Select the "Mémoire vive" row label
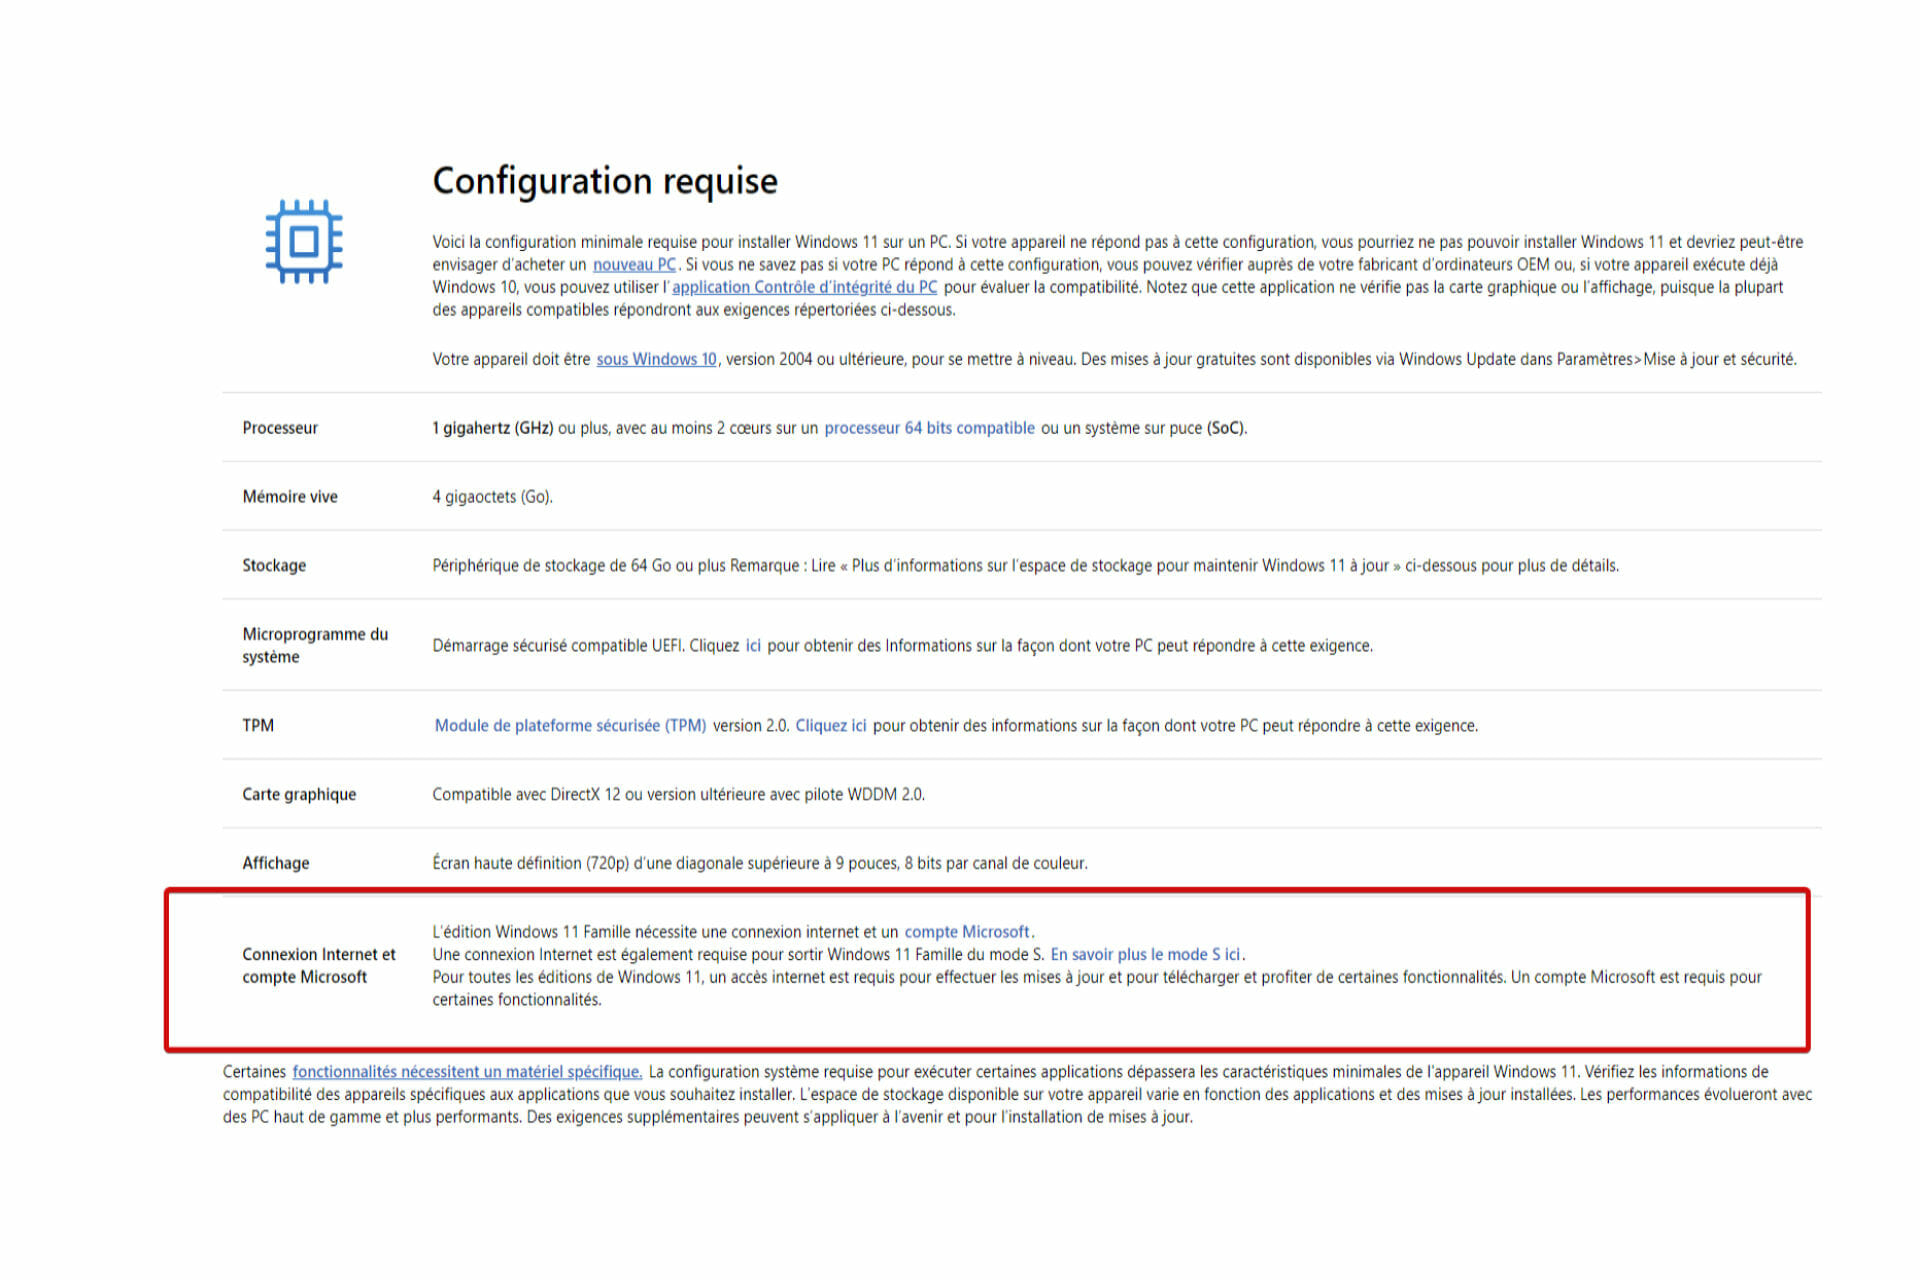The width and height of the screenshot is (1920, 1280). click(290, 497)
